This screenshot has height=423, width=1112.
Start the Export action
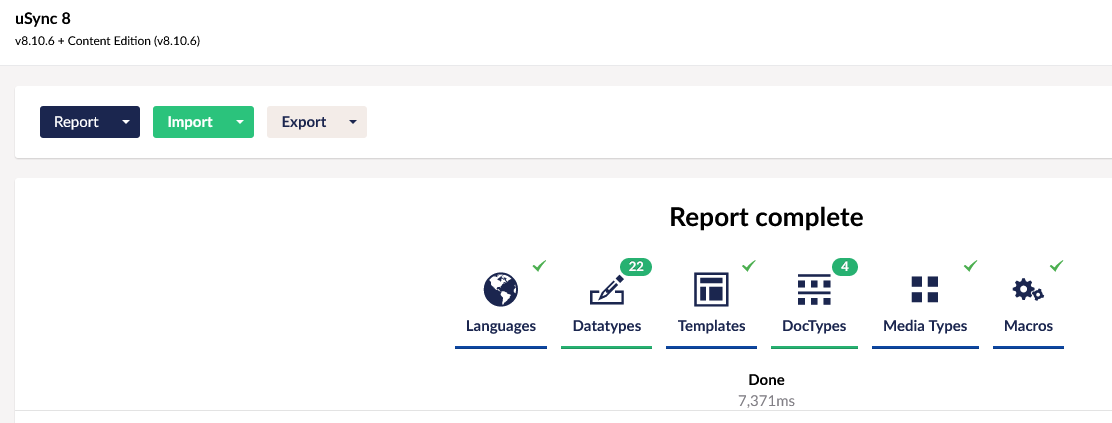coord(304,122)
